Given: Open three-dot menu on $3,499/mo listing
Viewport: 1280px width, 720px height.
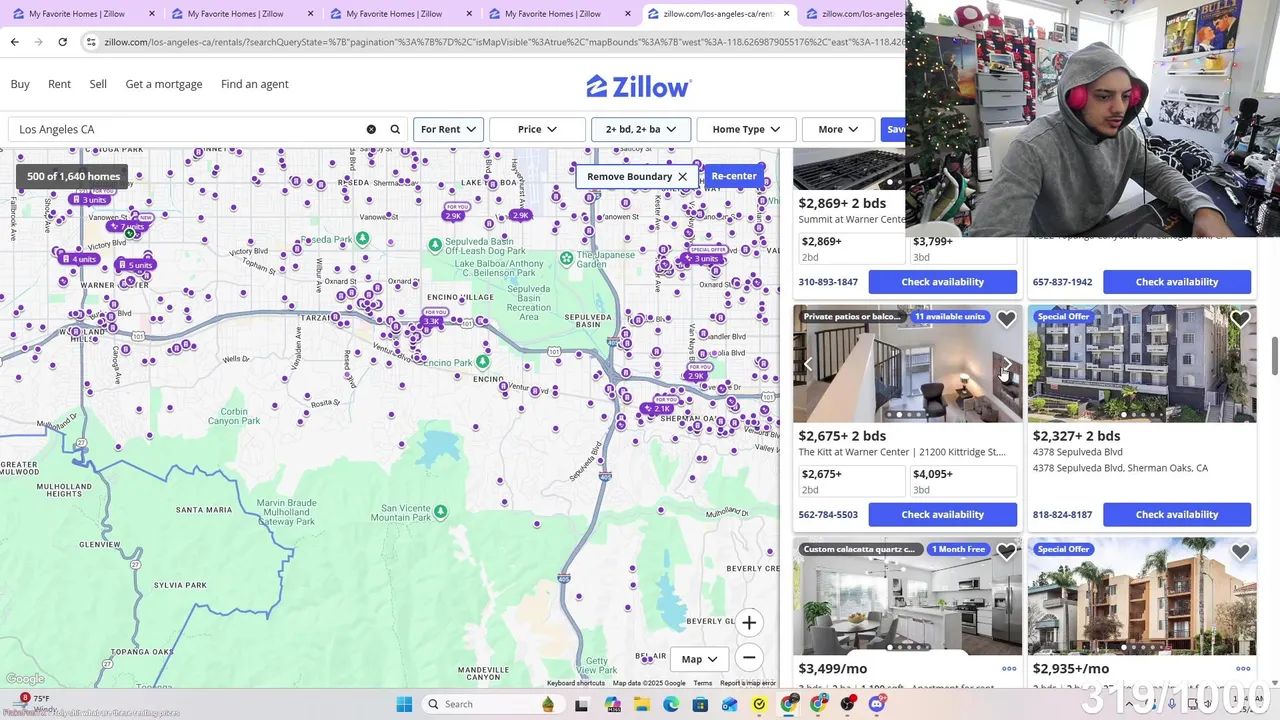Looking at the screenshot, I should [1009, 669].
